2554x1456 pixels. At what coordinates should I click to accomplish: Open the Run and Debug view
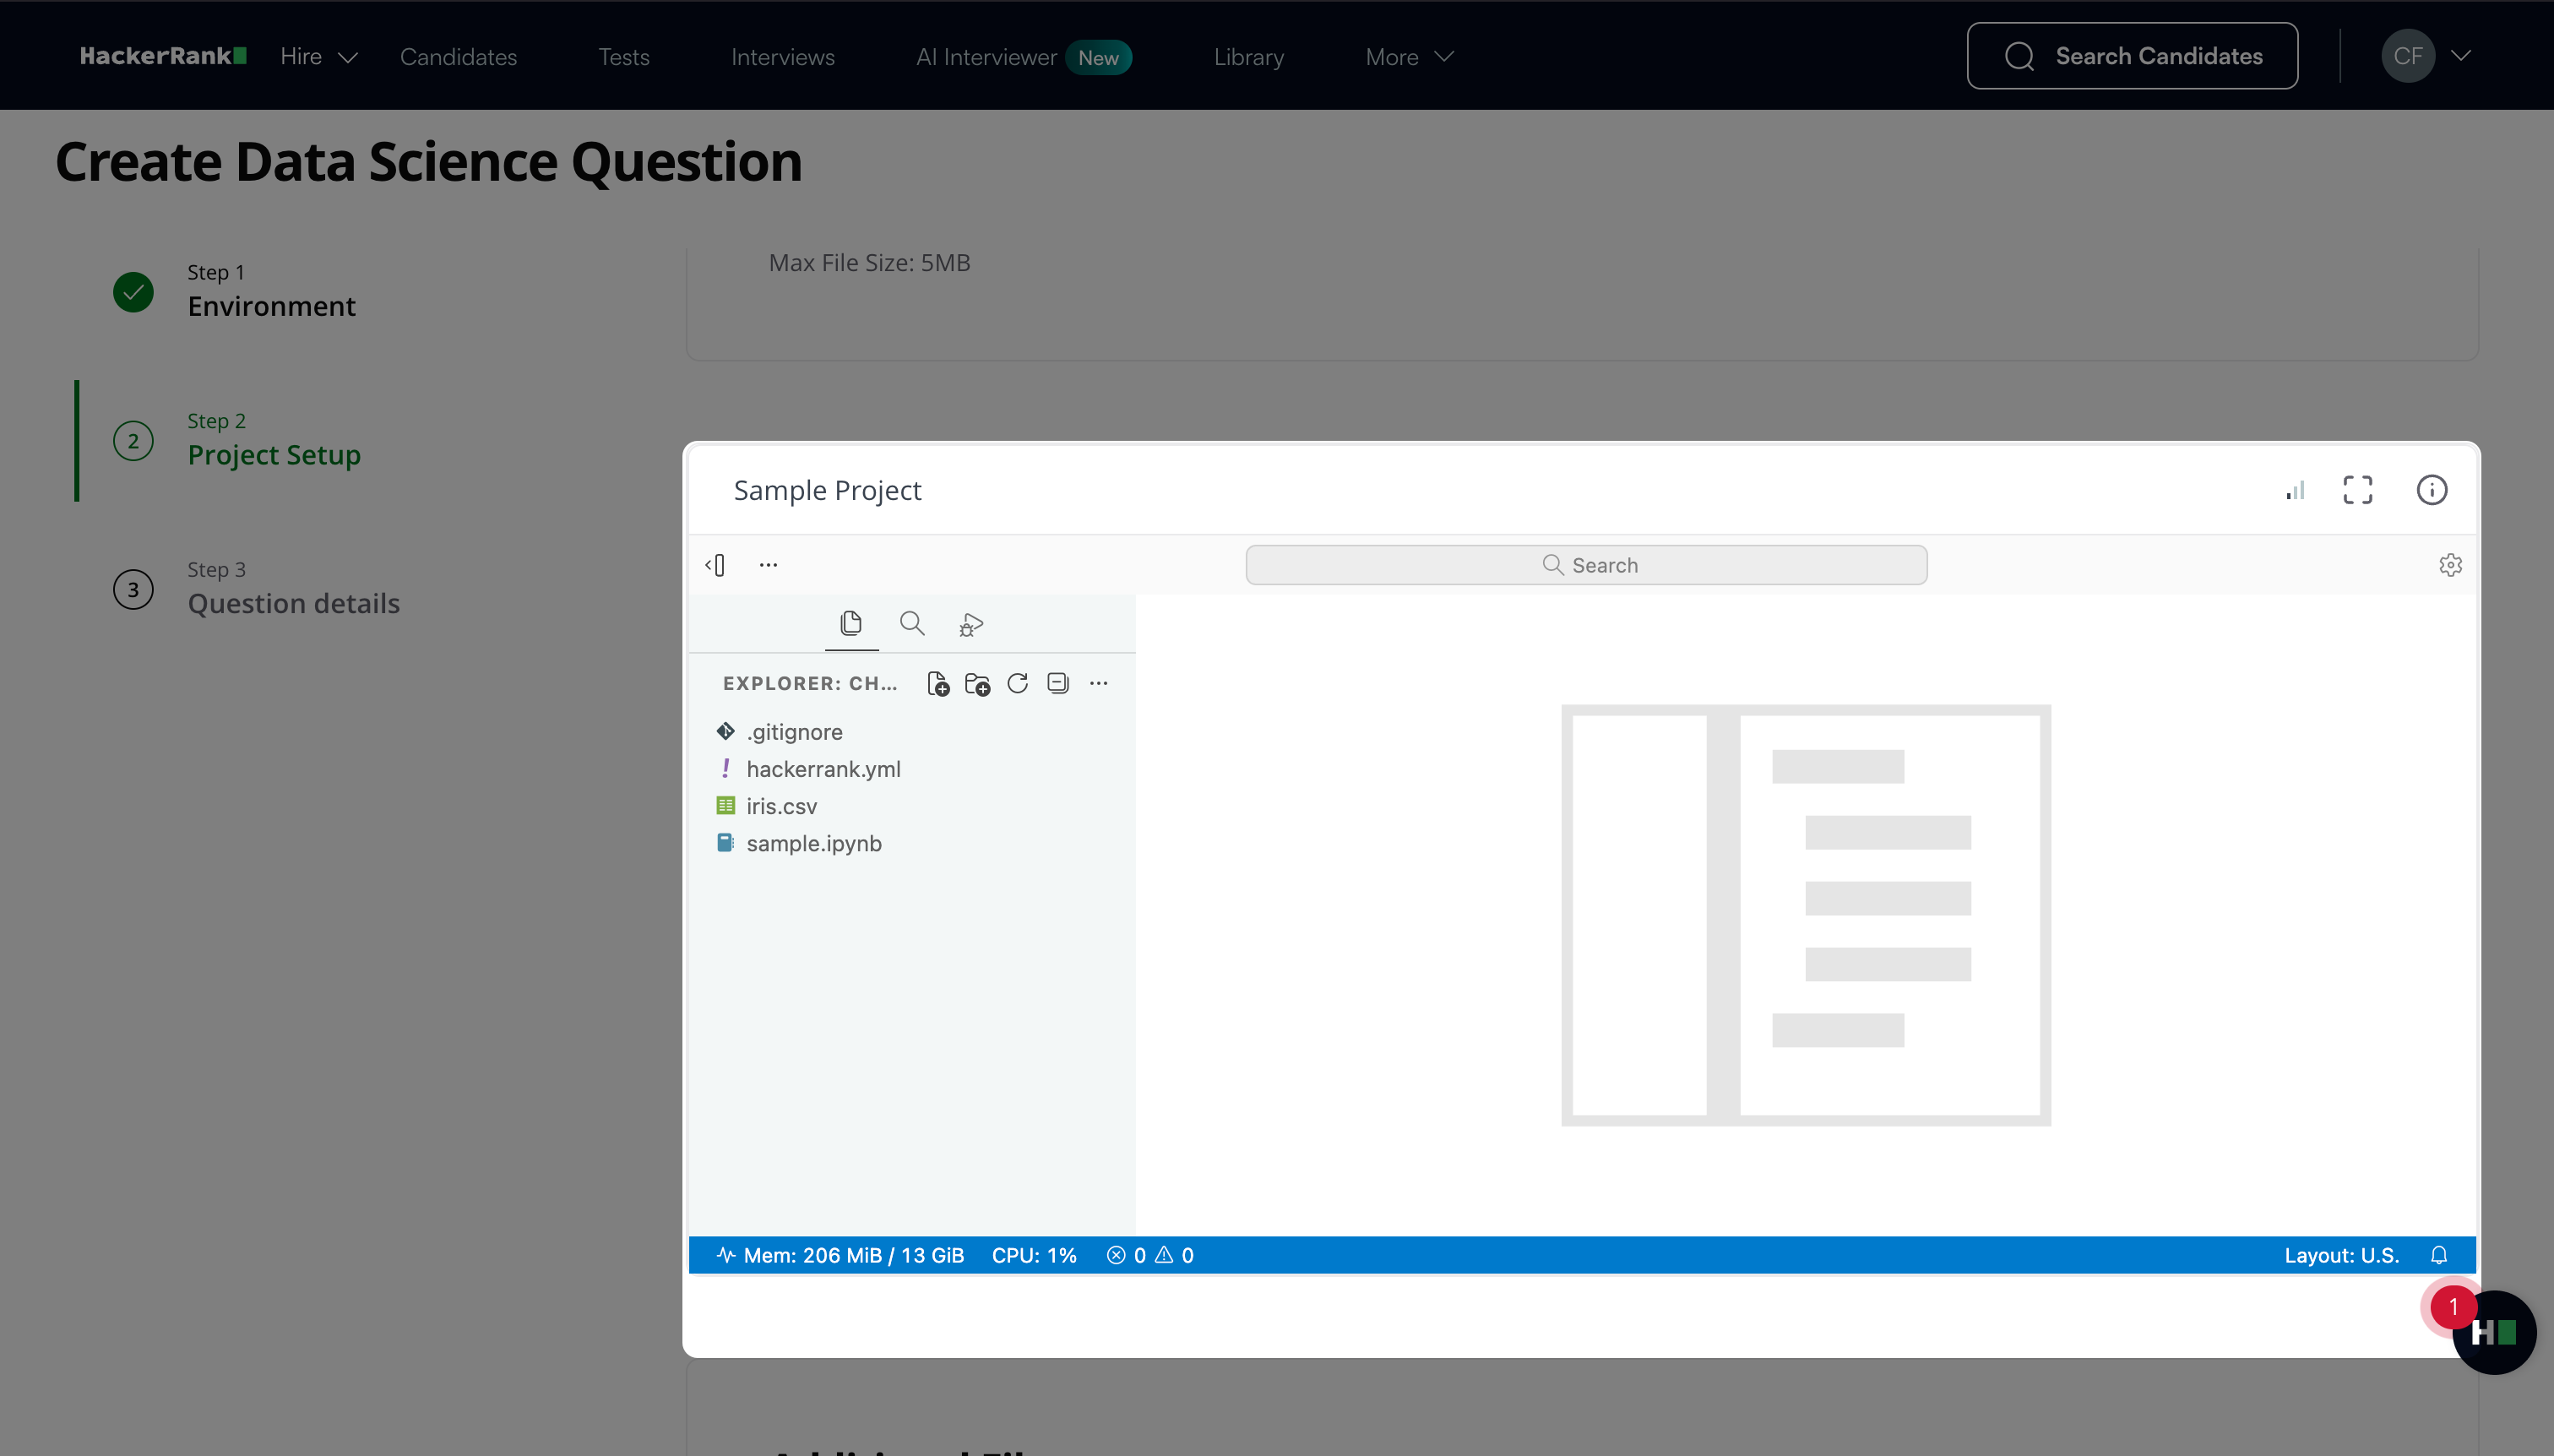[971, 625]
